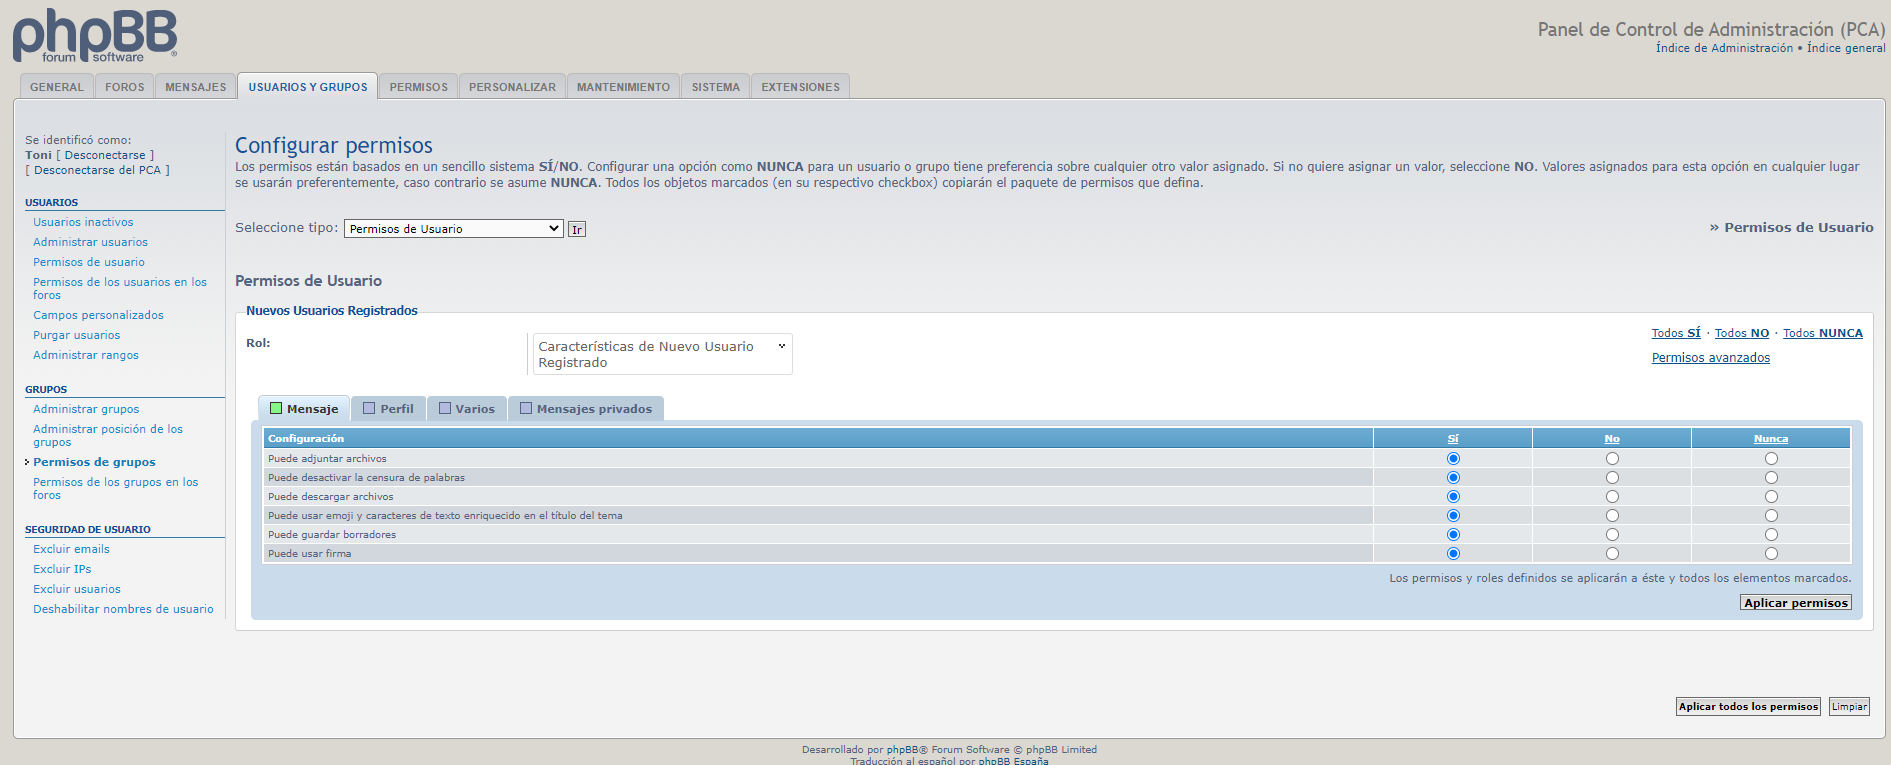Click 'Aplicar todos los permisos' button

pyautogui.click(x=1748, y=707)
